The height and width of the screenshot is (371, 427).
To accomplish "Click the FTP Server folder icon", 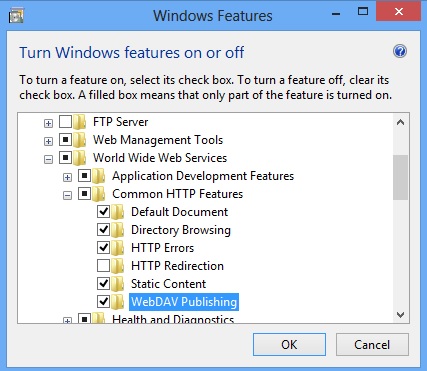I will tap(80, 122).
